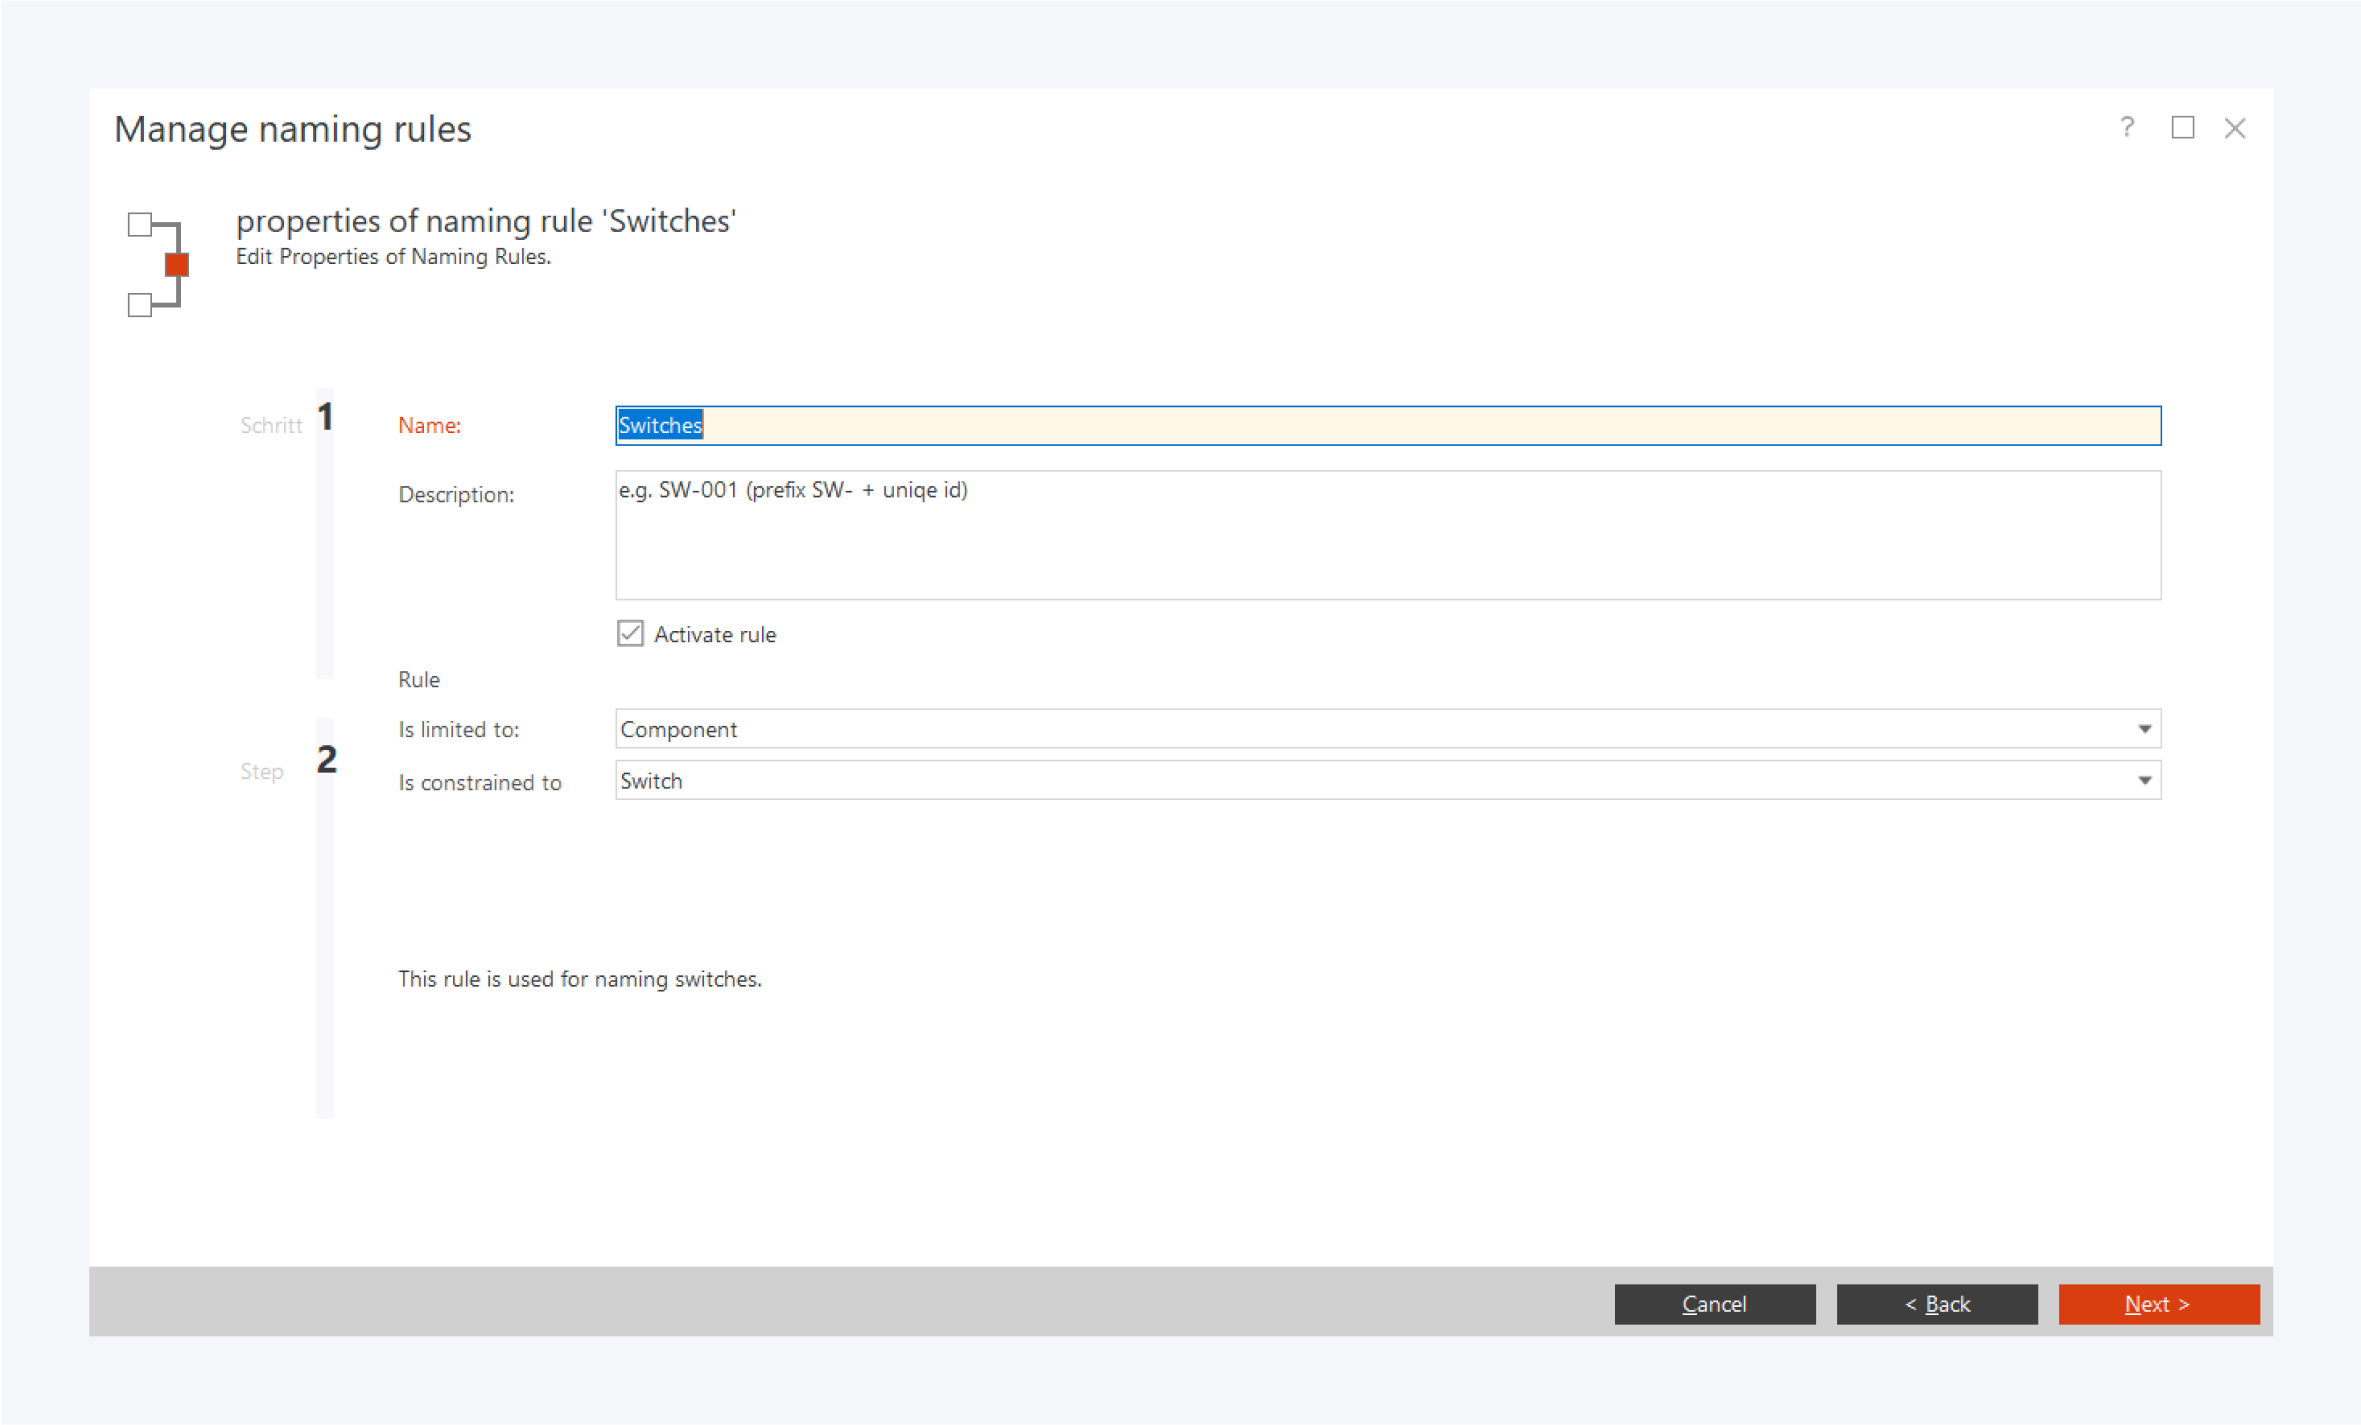Screen dimensions: 2361x1425
Task: Click the red square in the wizard icon
Action: point(177,264)
